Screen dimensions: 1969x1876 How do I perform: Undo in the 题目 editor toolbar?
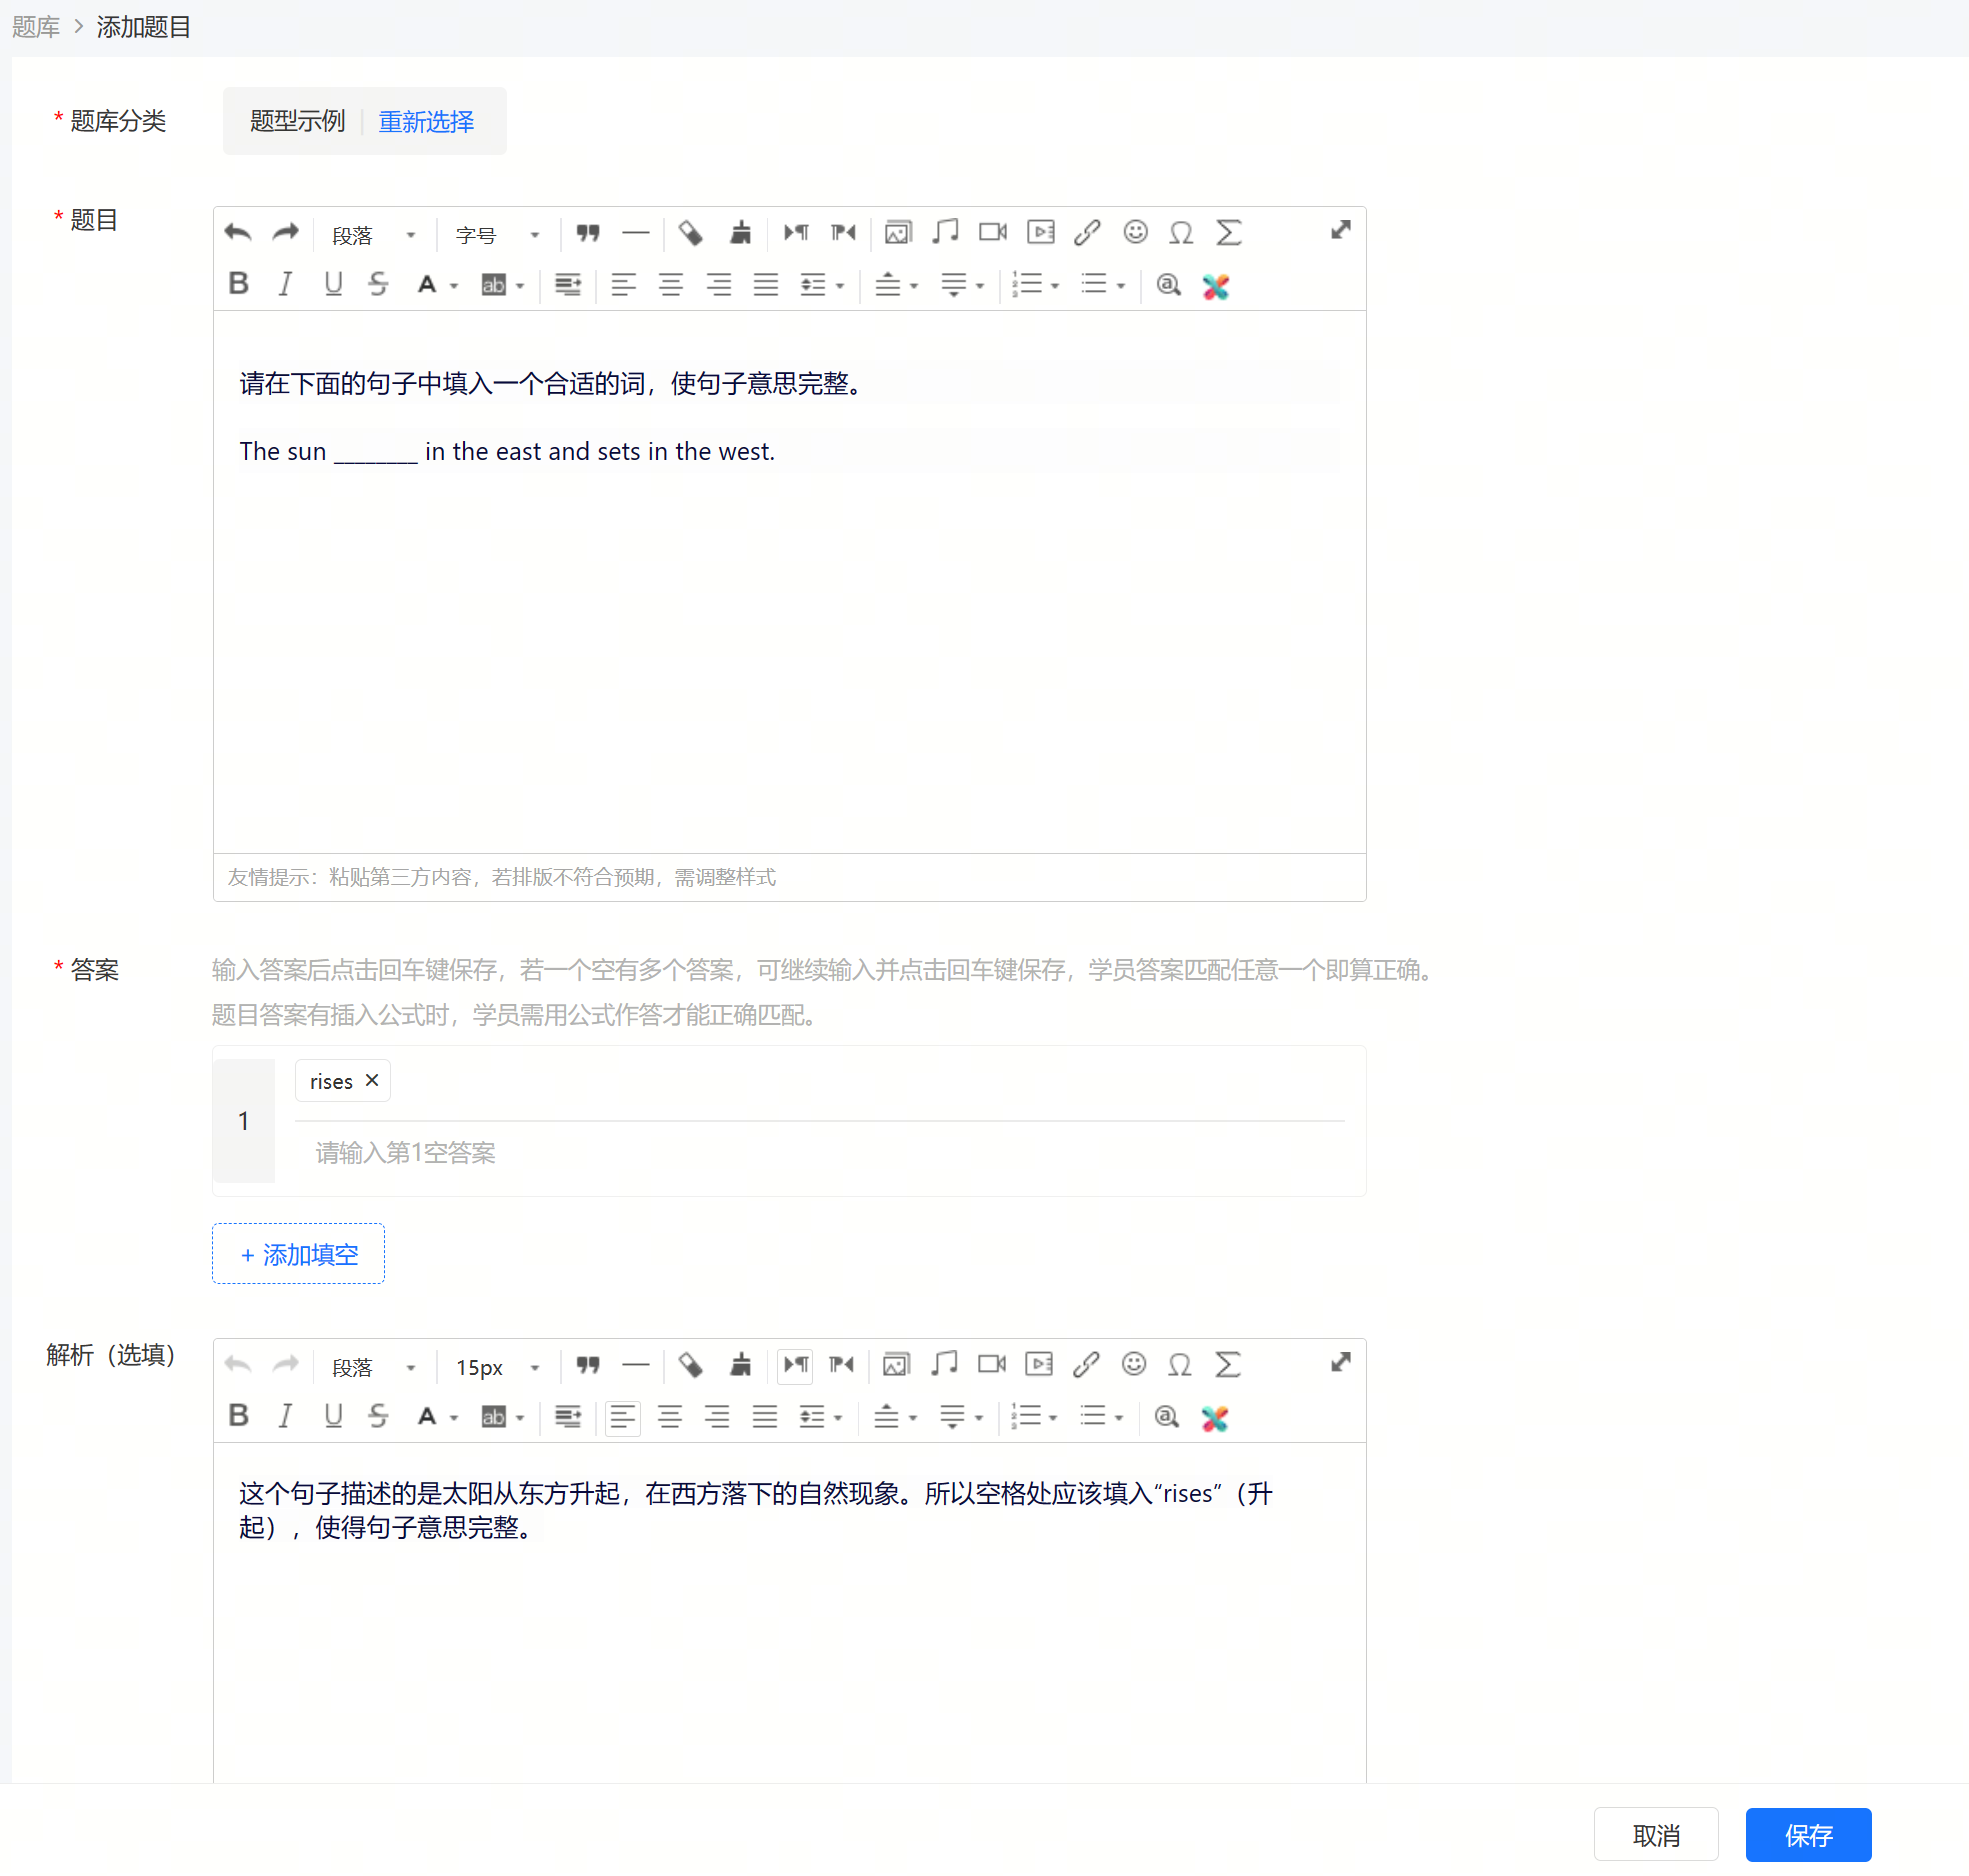tap(238, 233)
